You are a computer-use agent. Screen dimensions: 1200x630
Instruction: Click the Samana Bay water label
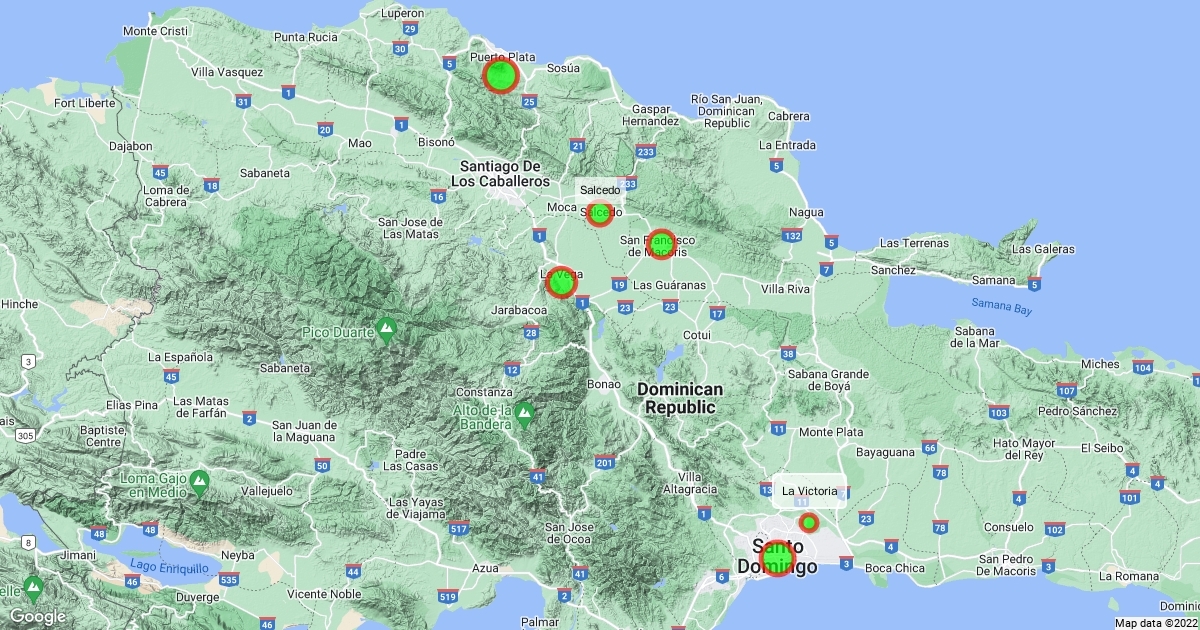tap(1001, 308)
